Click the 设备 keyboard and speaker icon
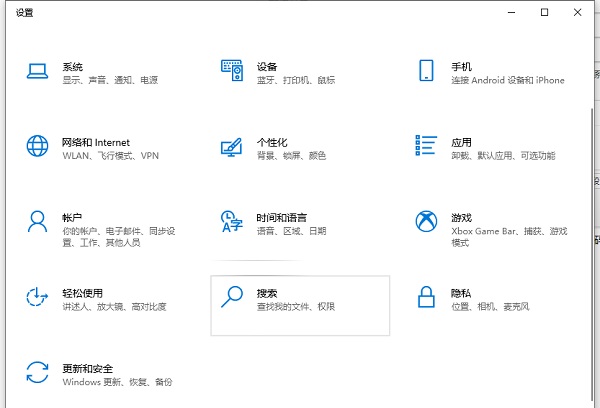 [232, 71]
